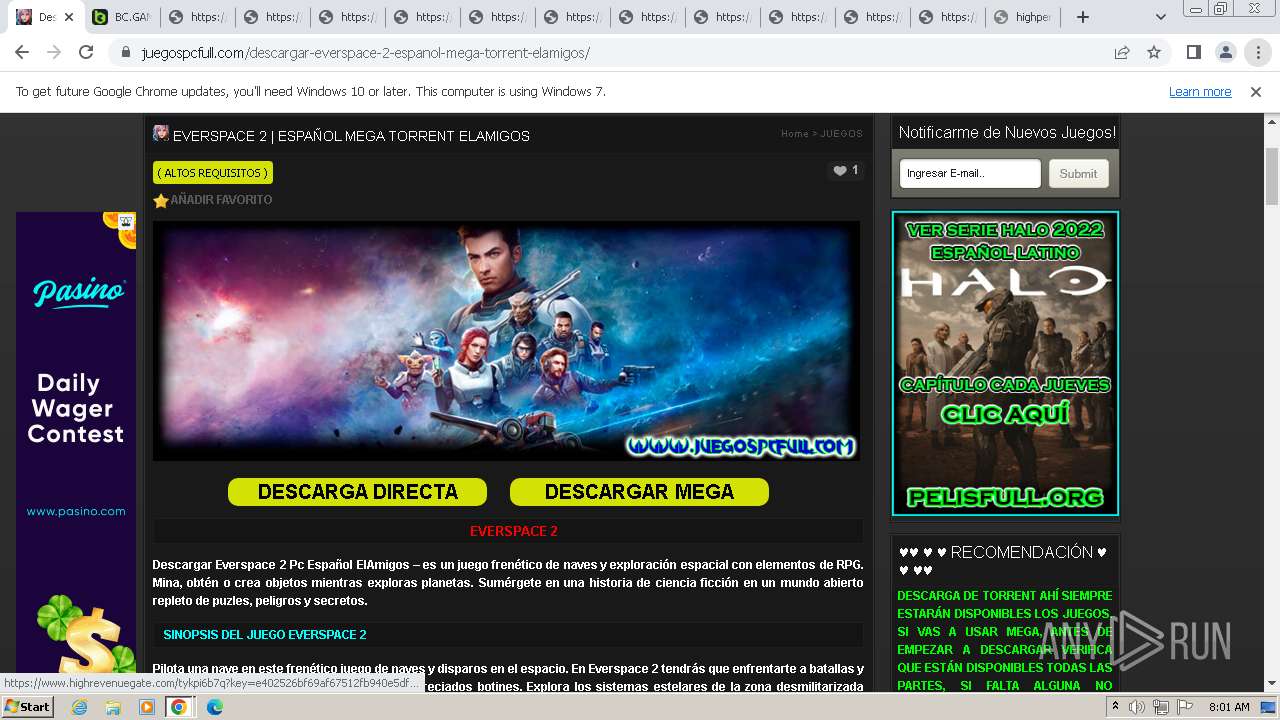This screenshot has height=720, width=1280.
Task: Go back with the browser back arrow
Action: (x=22, y=52)
